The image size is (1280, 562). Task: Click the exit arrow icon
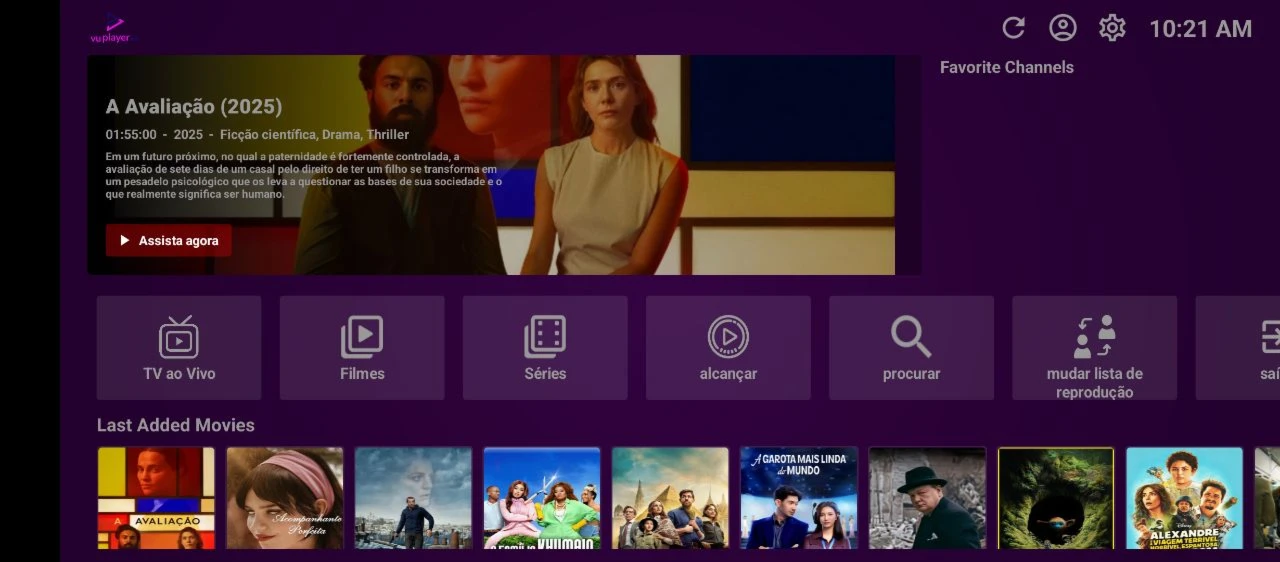point(1269,337)
